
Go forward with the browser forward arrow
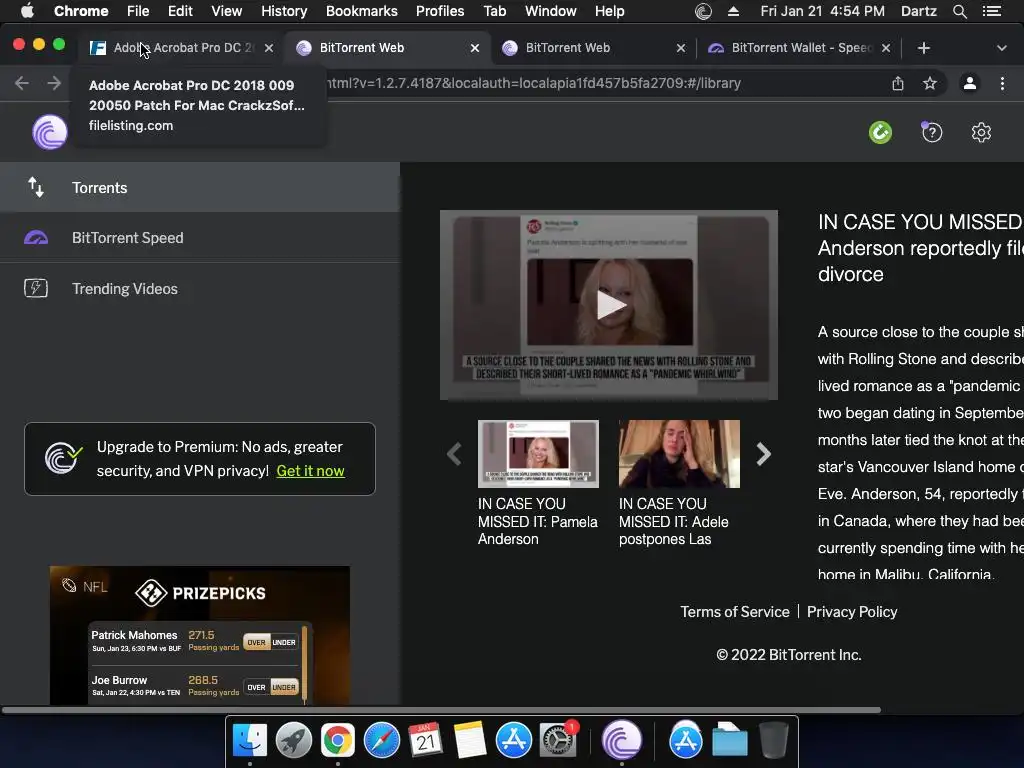coord(54,83)
